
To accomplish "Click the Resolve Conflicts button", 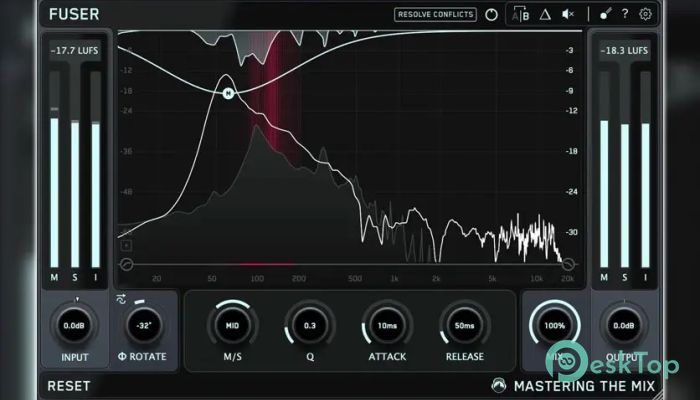I will coord(435,14).
